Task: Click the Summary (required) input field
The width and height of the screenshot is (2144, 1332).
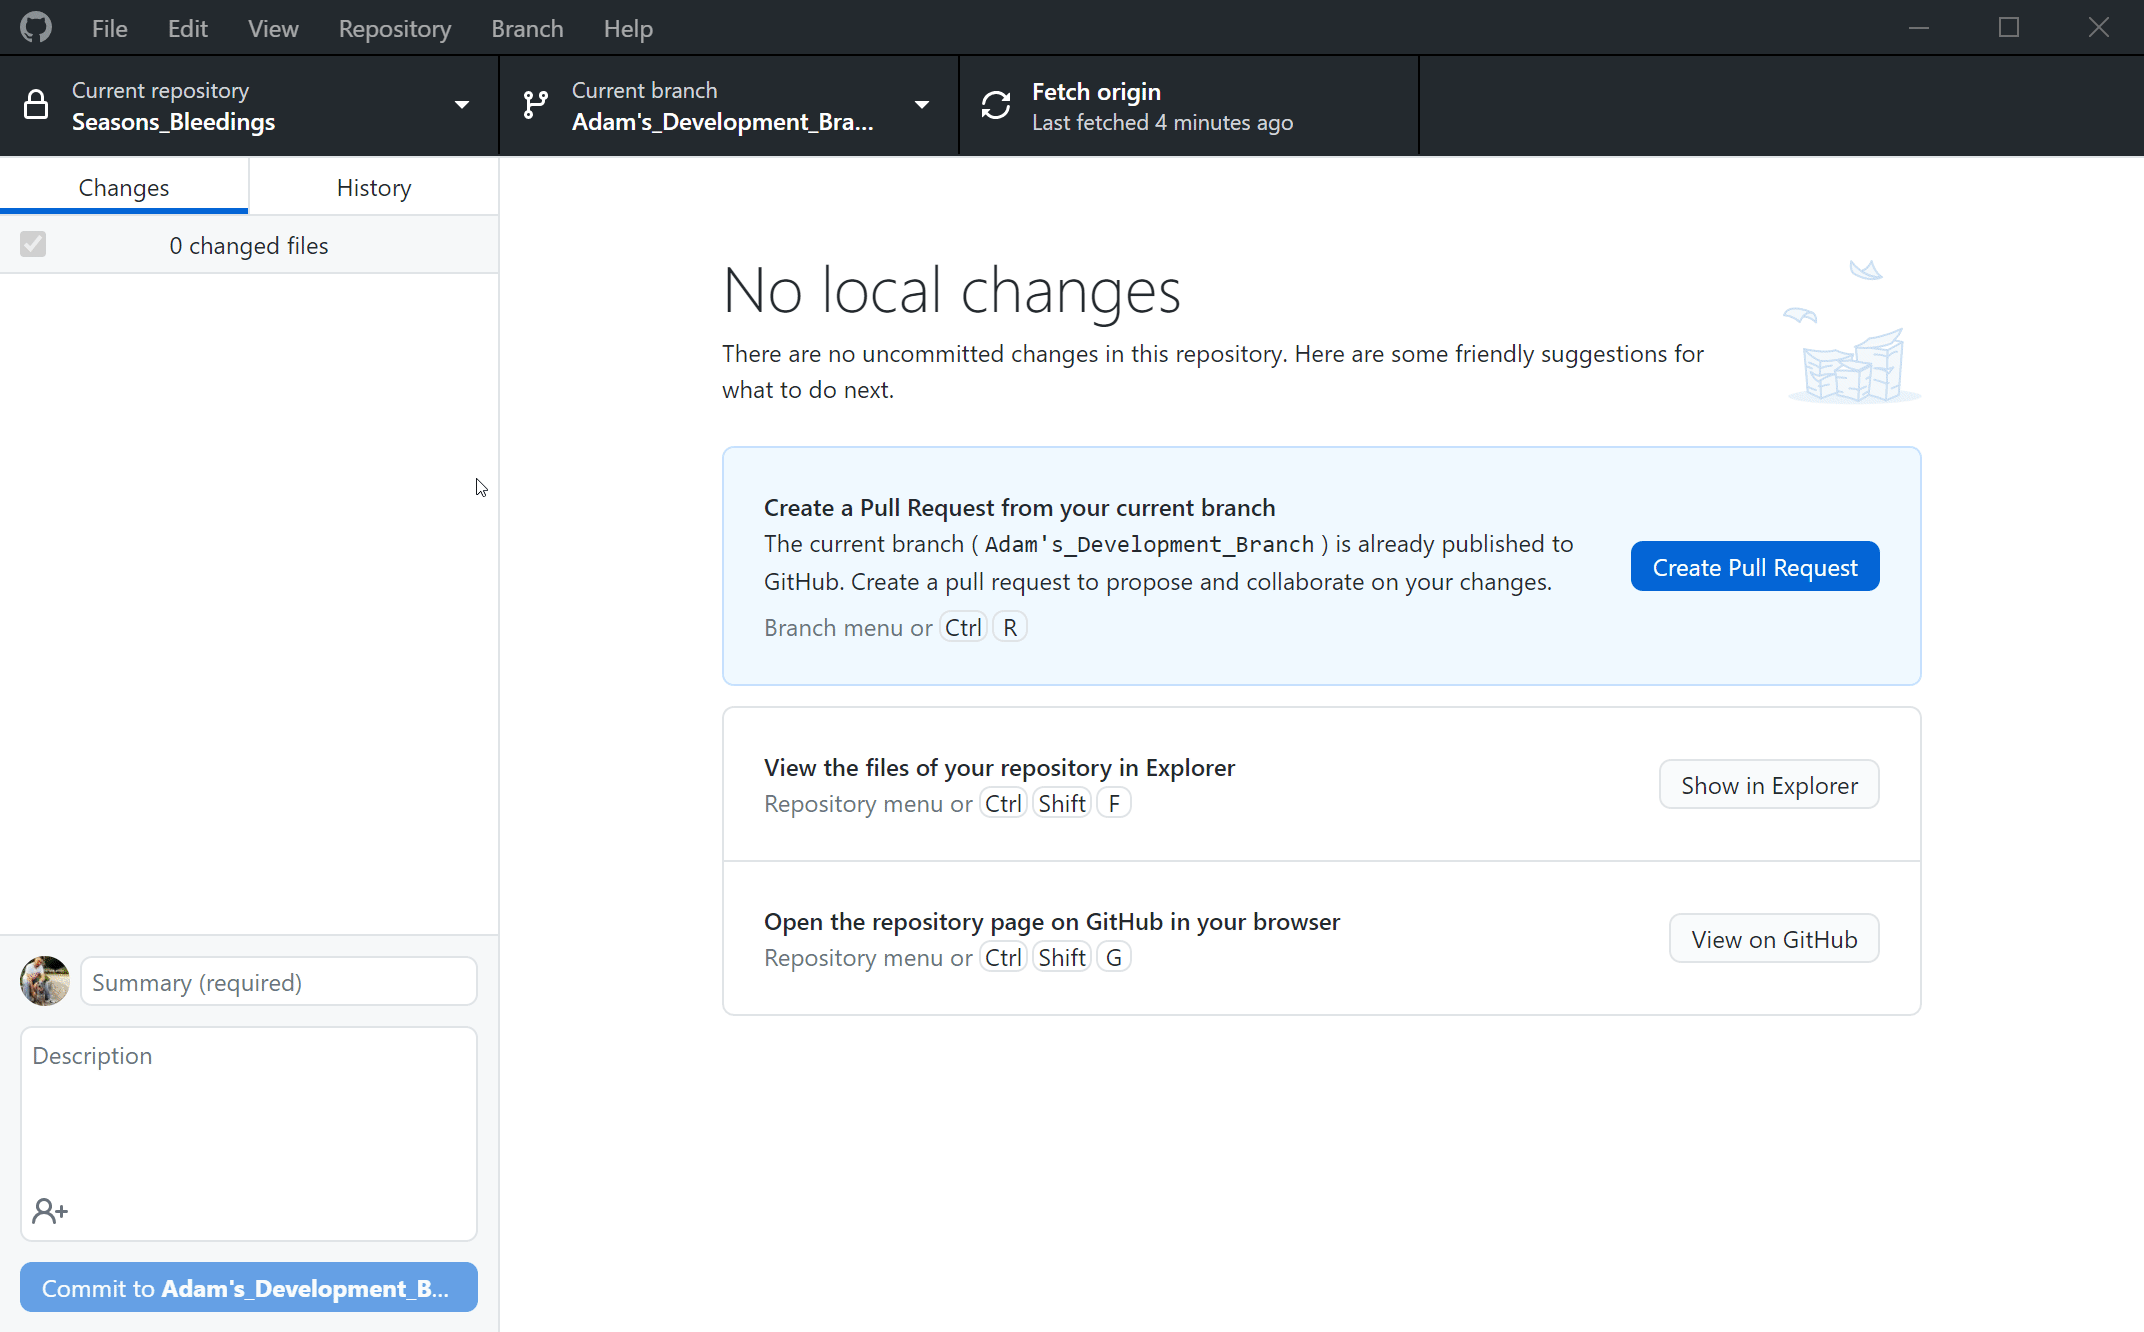Action: tap(279, 982)
